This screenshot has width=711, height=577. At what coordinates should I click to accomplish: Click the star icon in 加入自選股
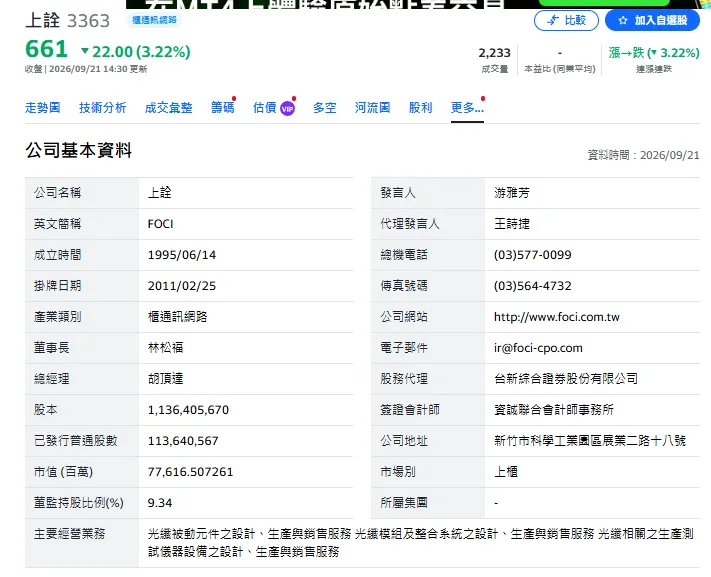point(623,20)
